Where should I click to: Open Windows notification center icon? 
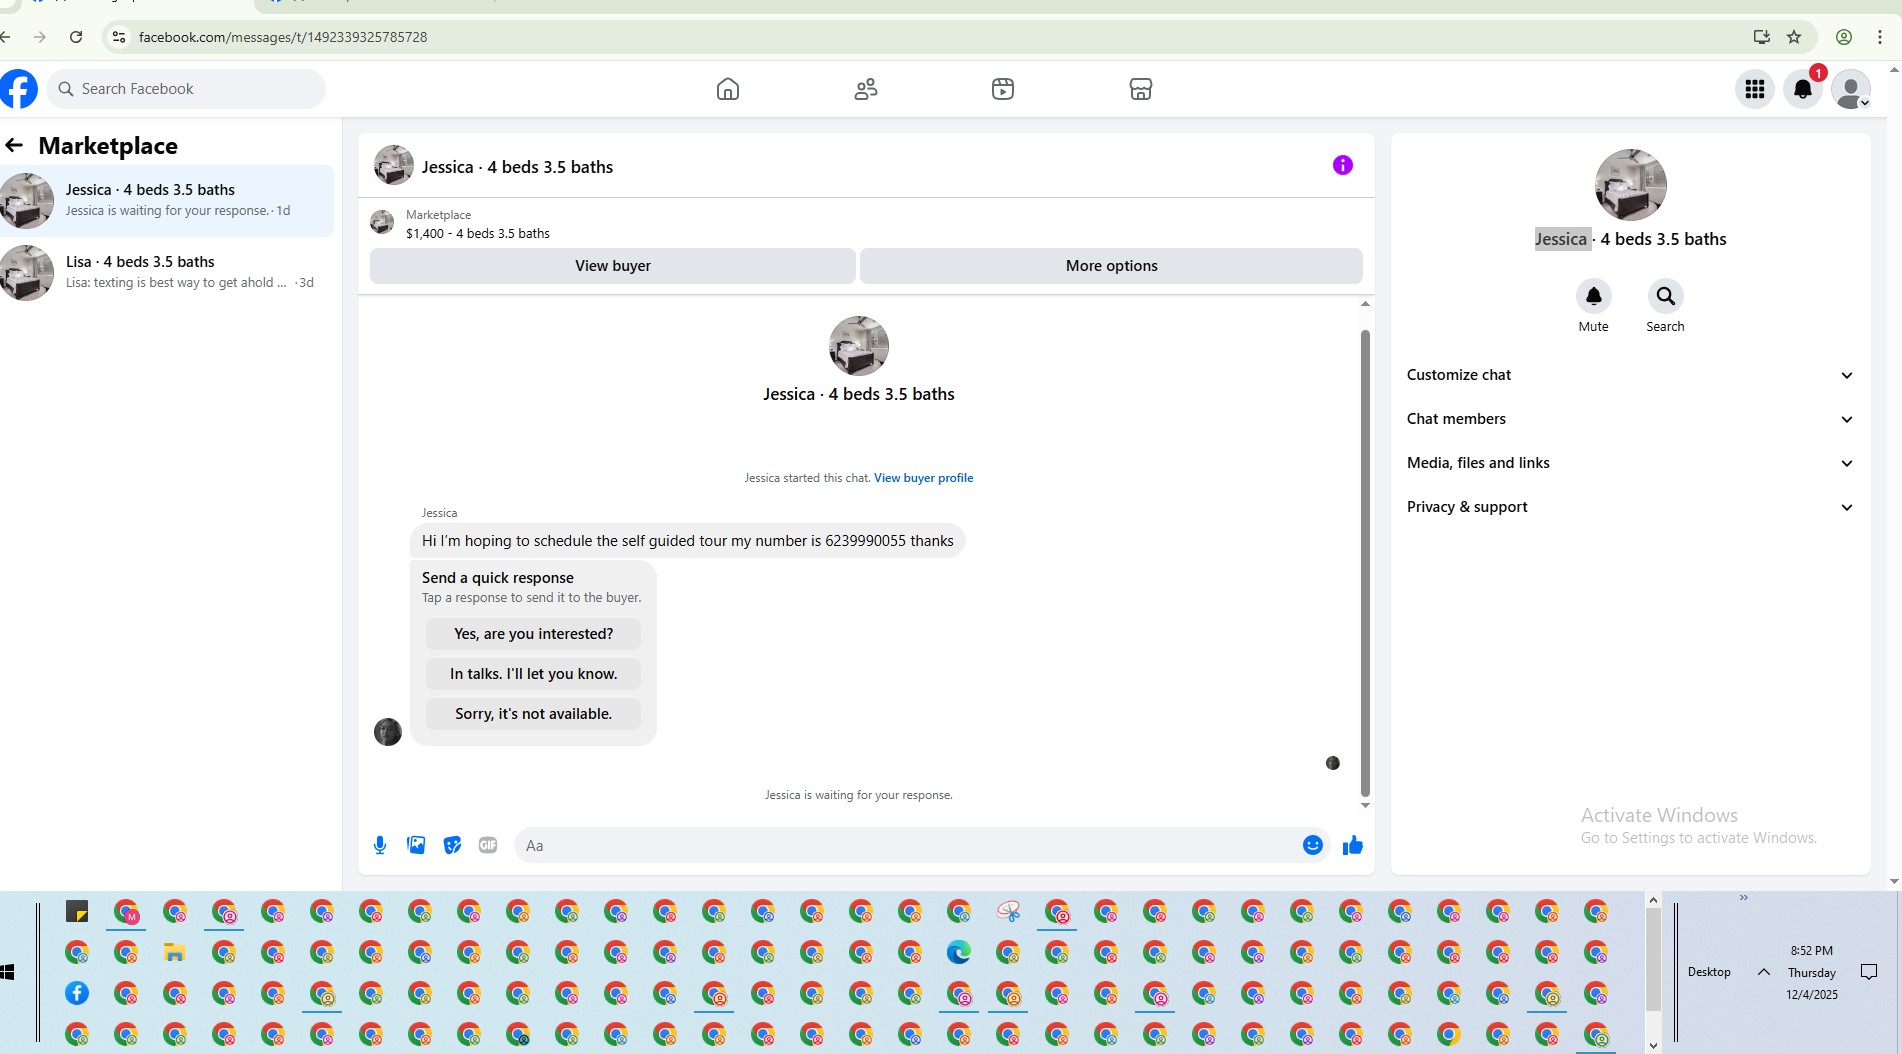[x=1869, y=972]
